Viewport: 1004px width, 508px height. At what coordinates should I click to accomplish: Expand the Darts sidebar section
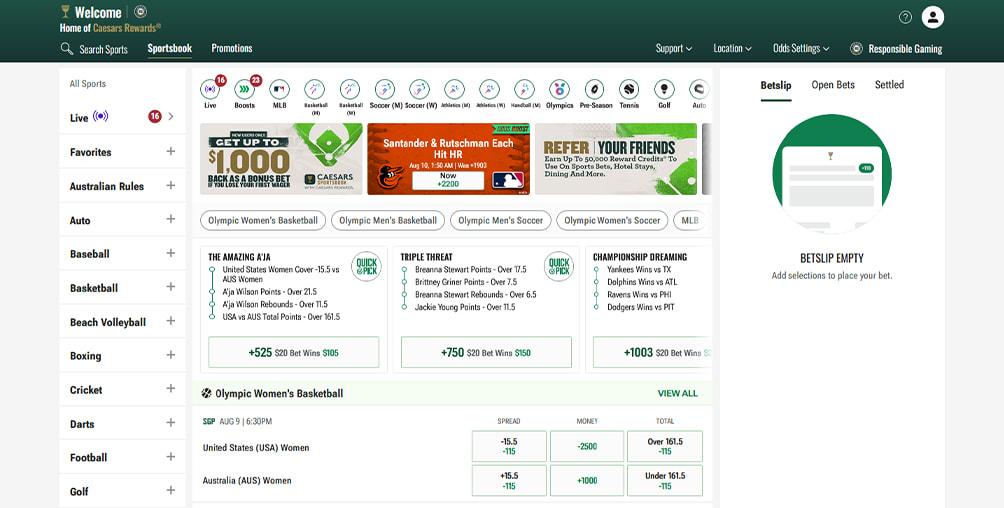(170, 423)
